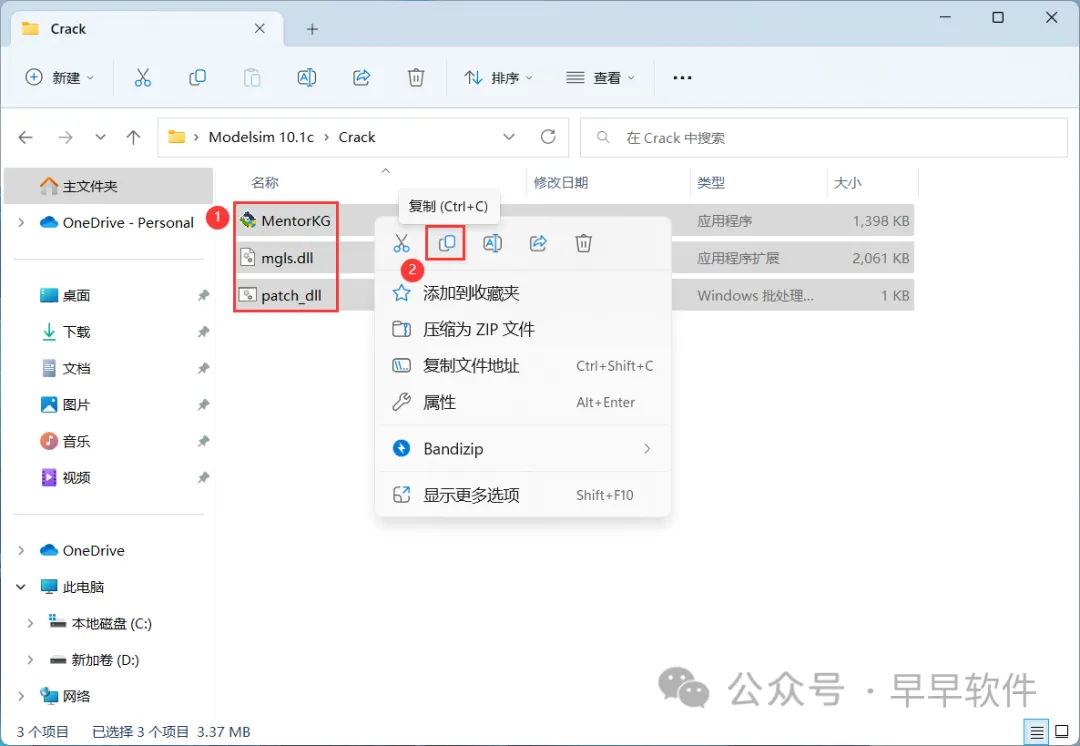Click the Copy icon in the top toolbar
Screen dimensions: 1080x746
click(197, 78)
